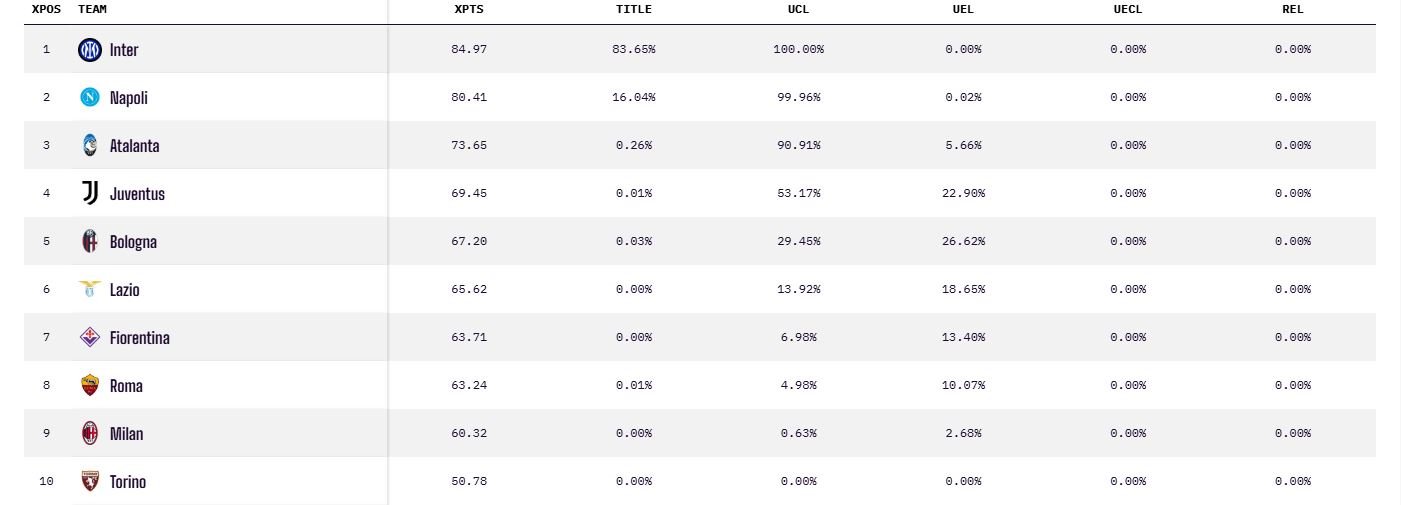Viewport: 1401px width, 505px height.
Task: Sort by the UEL column header
Action: tap(963, 9)
